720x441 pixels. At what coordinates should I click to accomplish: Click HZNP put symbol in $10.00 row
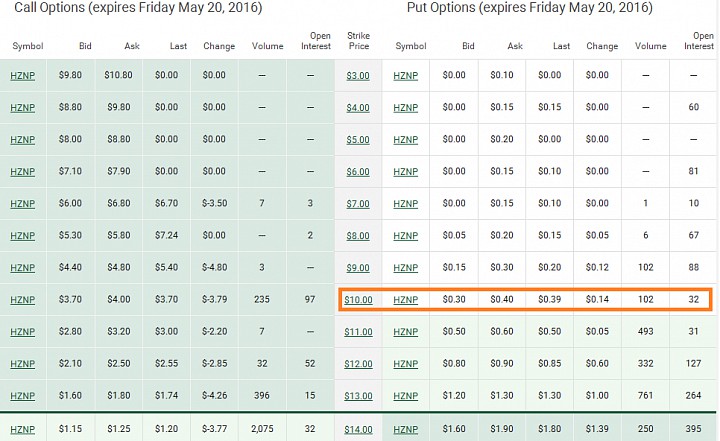[405, 300]
